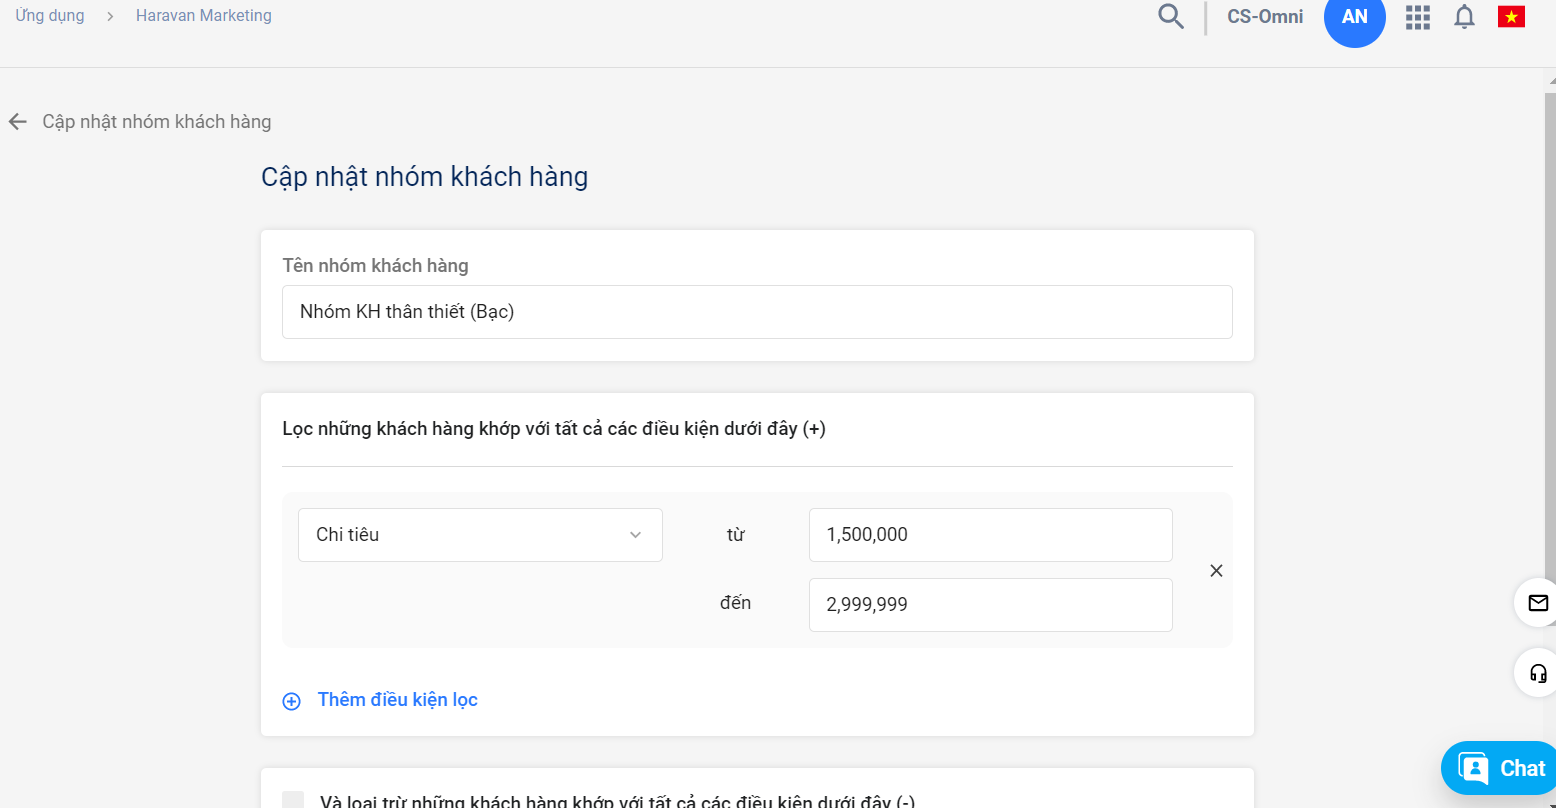Tick the exclude-customers conditions checkbox

point(293,800)
